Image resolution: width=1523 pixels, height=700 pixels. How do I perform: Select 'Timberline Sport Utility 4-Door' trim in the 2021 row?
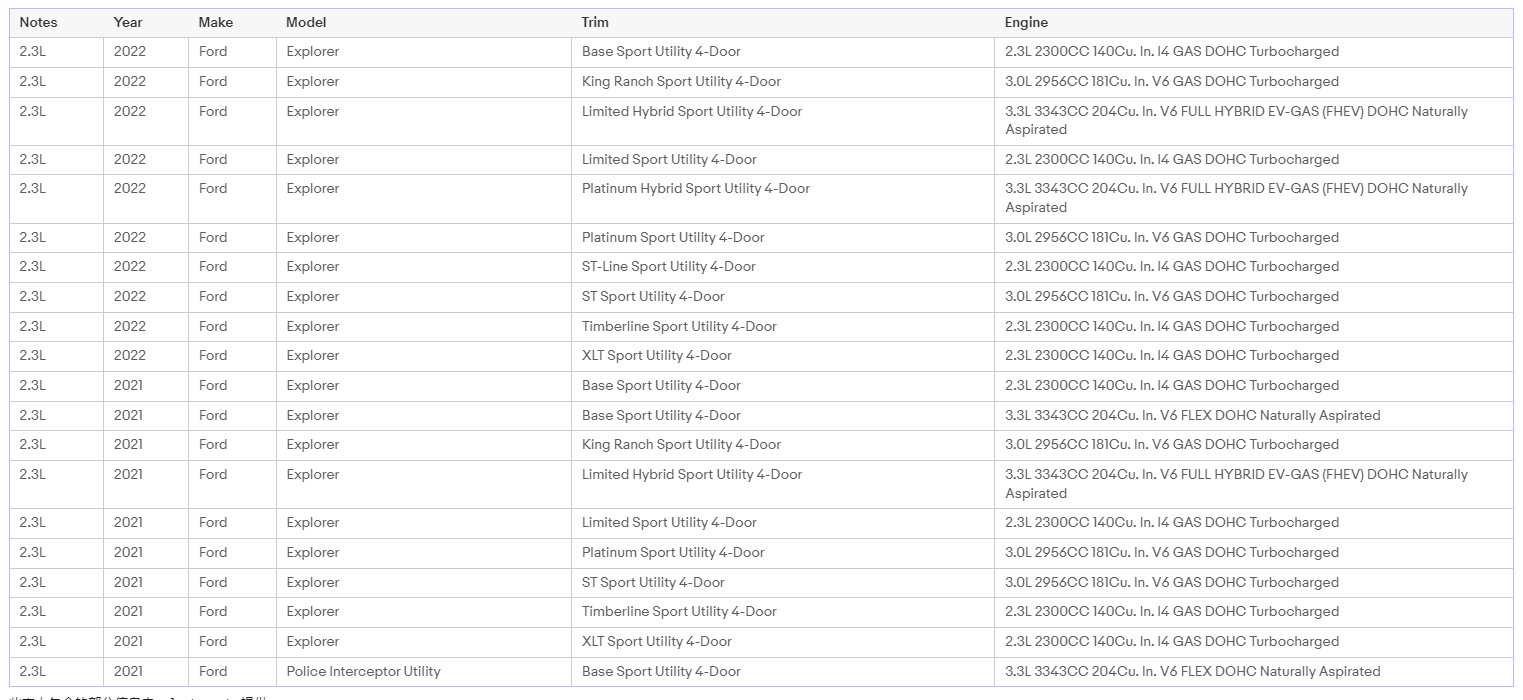click(x=679, y=611)
